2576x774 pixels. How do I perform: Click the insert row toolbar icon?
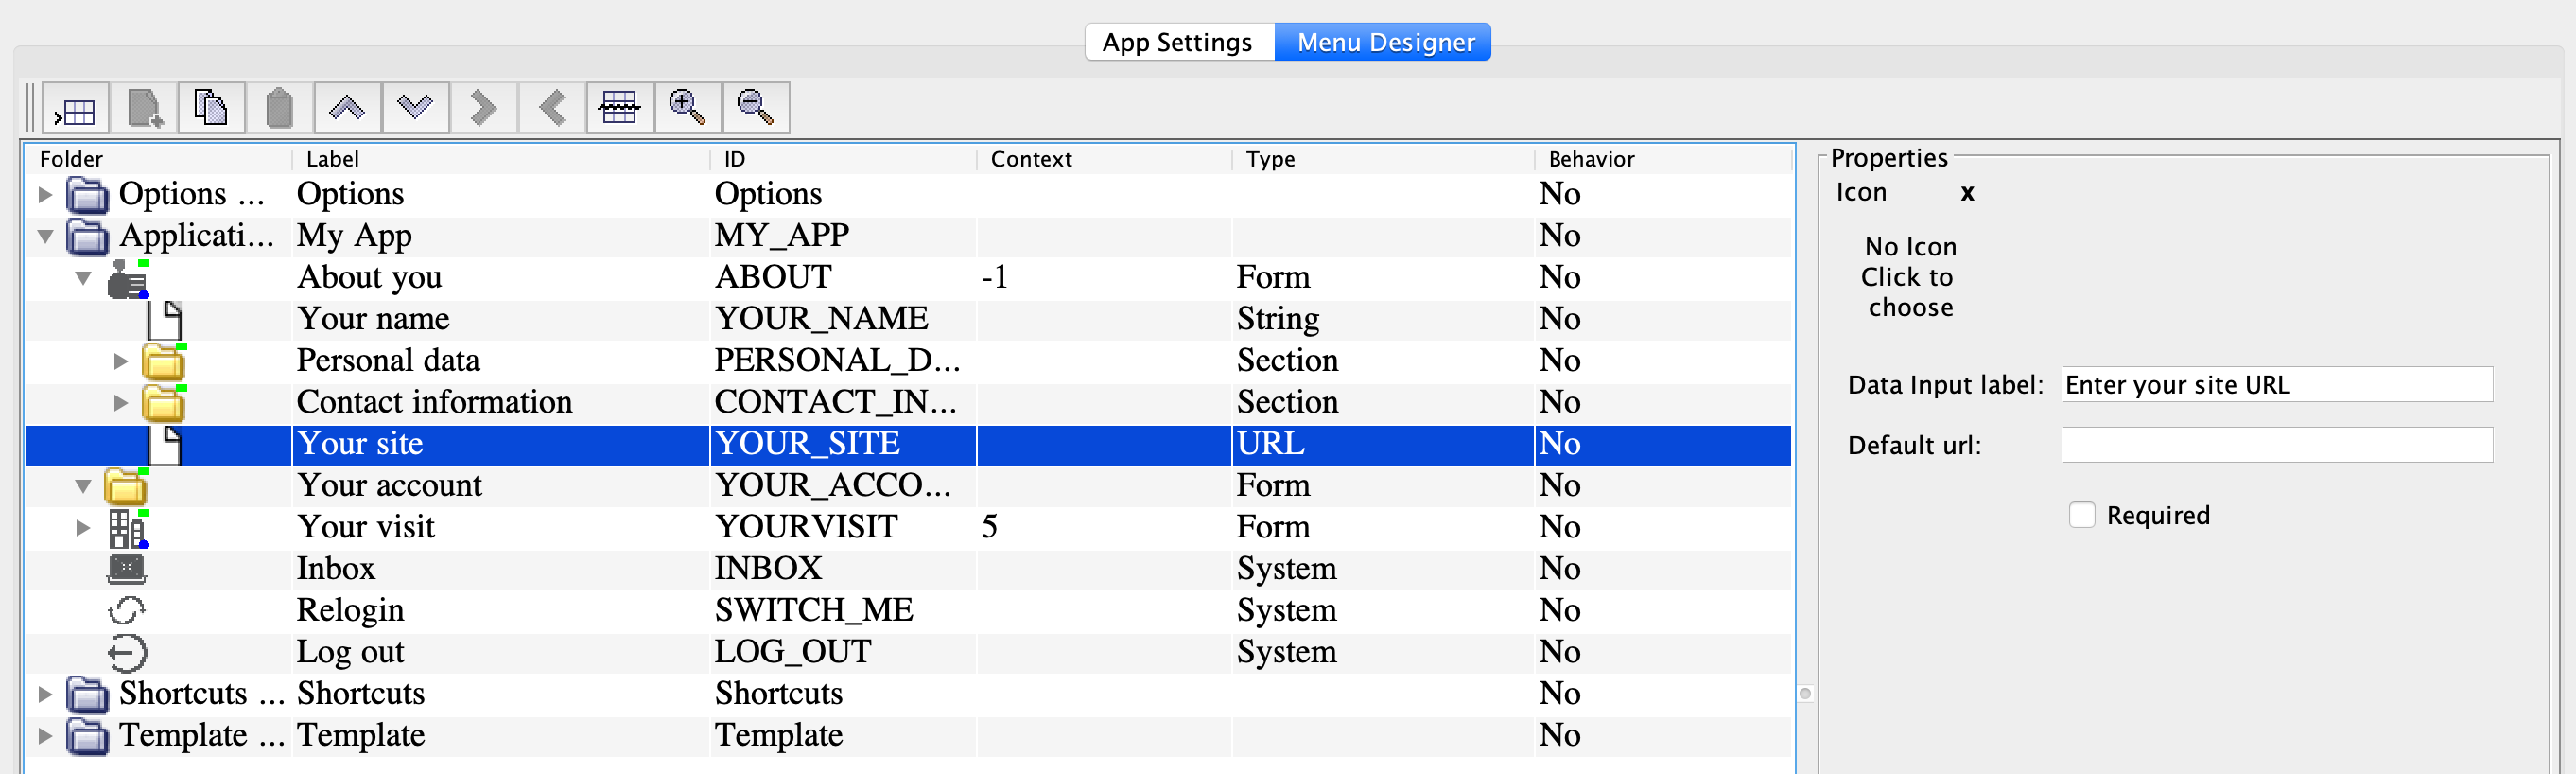pyautogui.click(x=76, y=108)
